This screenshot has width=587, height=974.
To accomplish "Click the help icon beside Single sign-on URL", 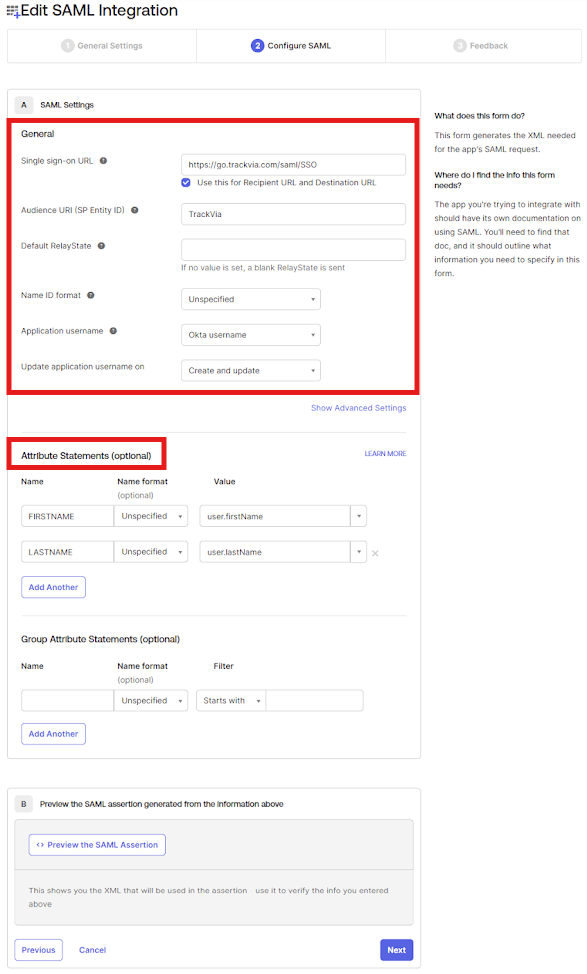I will (x=104, y=161).
